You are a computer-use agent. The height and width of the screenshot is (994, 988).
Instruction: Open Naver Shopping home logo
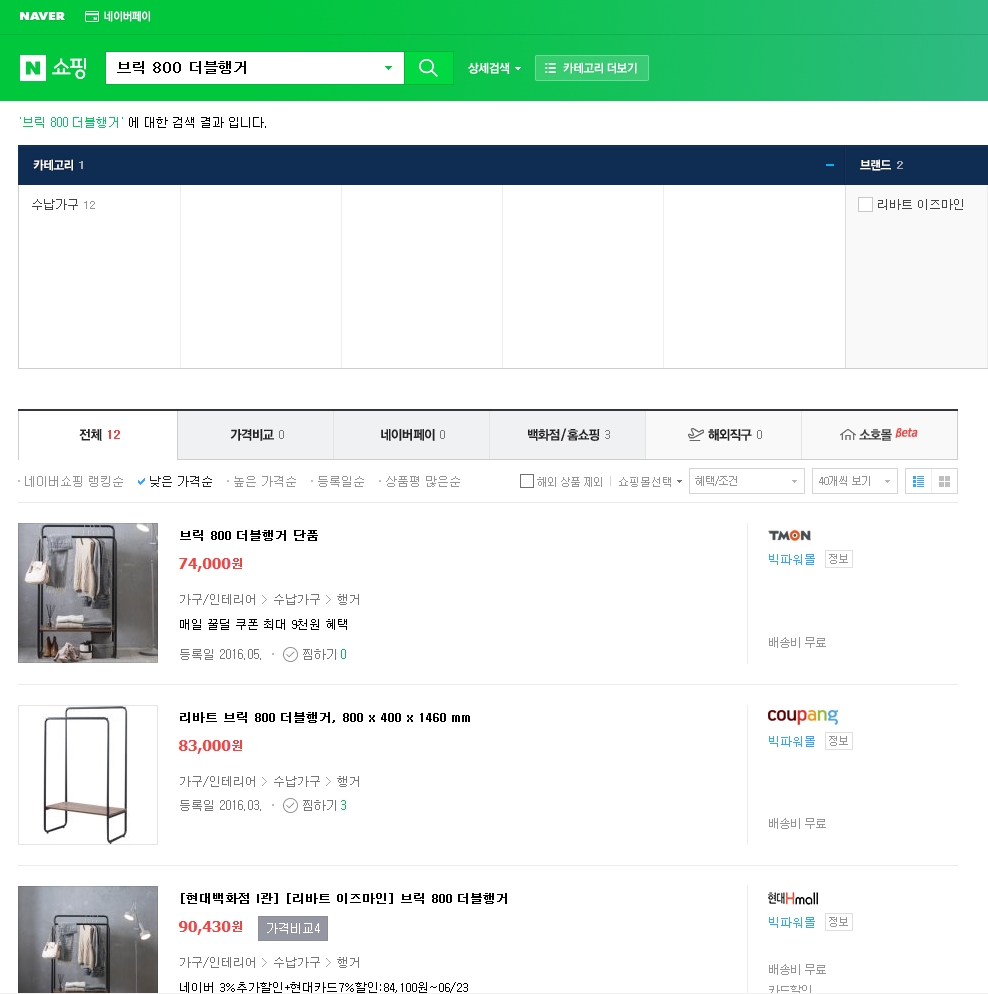coord(53,68)
